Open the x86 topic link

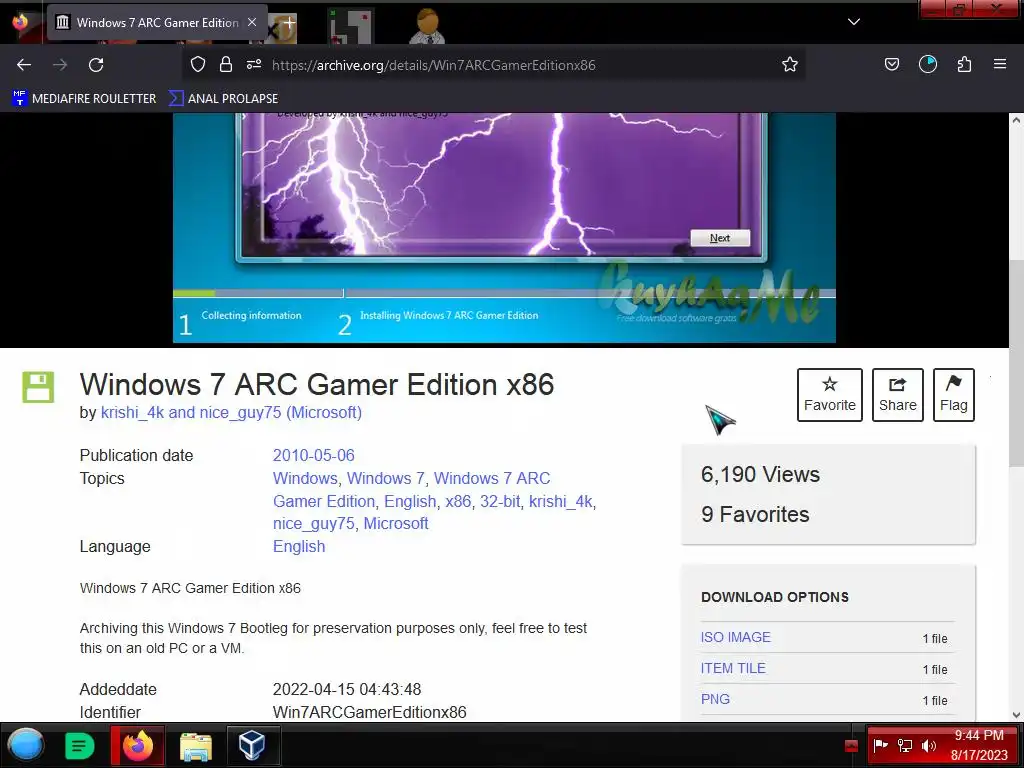(458, 501)
